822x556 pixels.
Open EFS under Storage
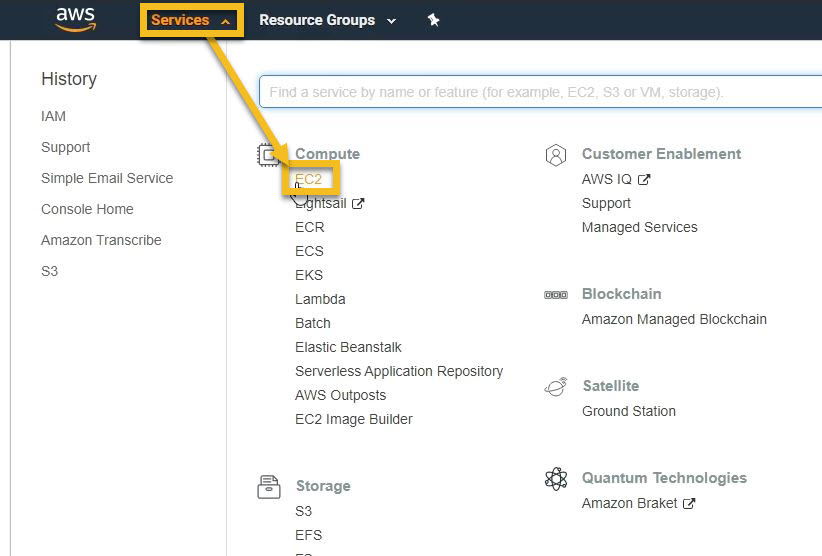[x=309, y=536]
